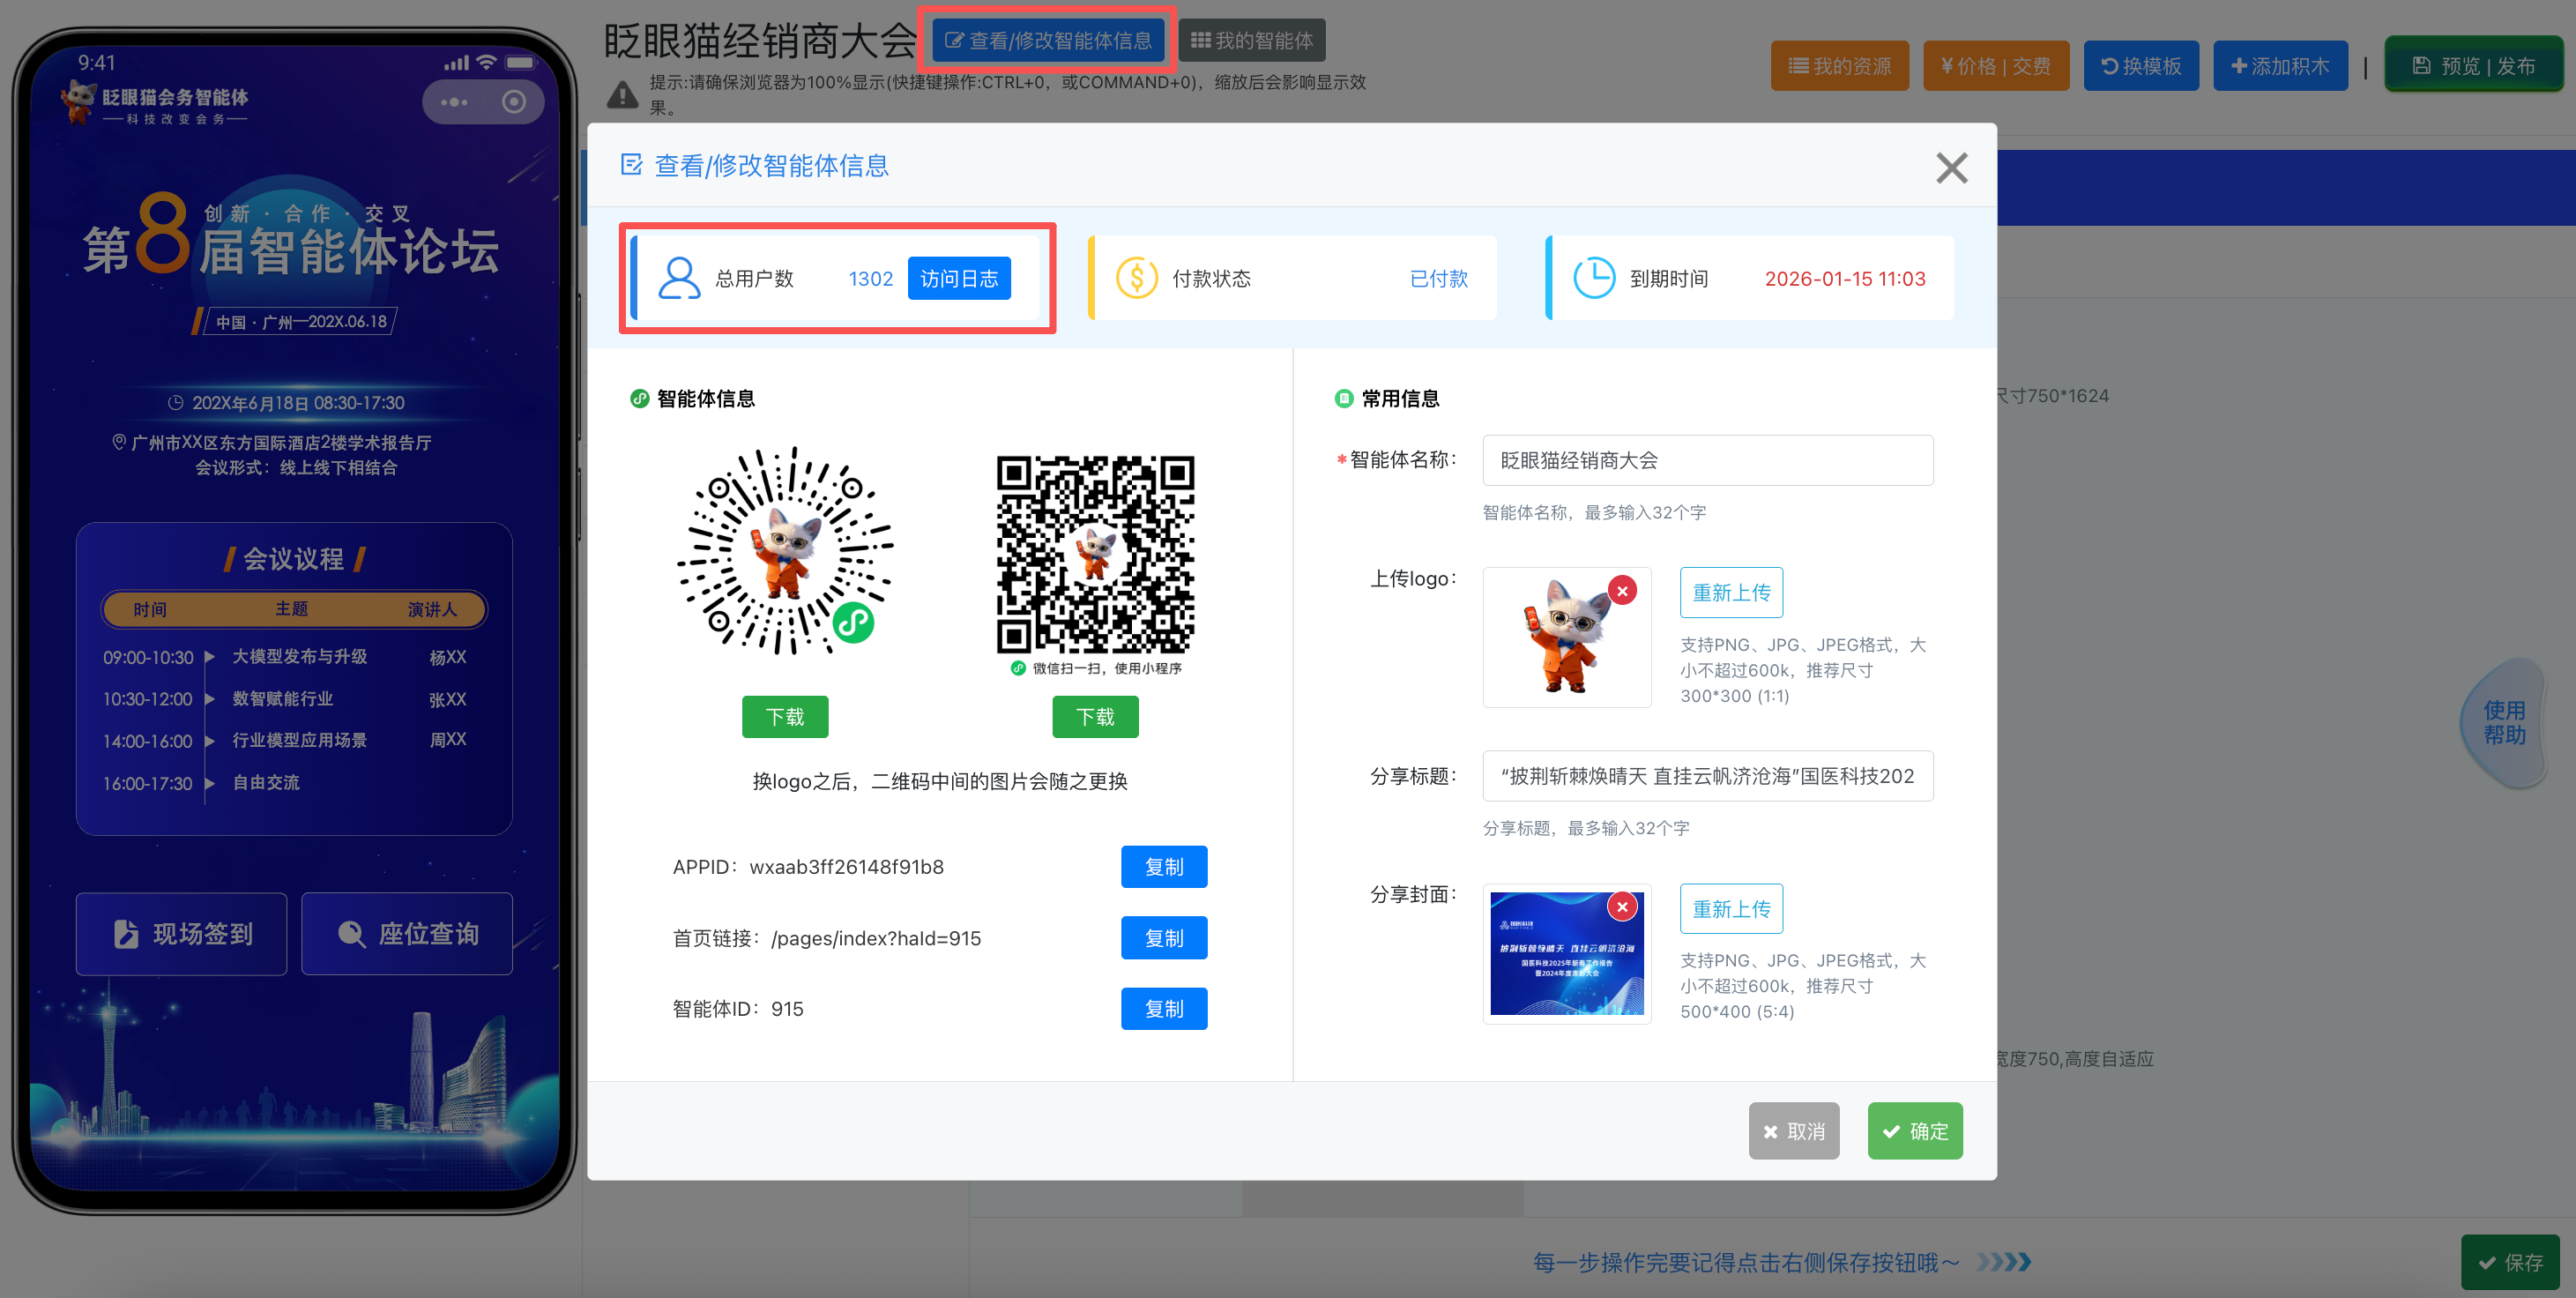
Task: Click the warning triangle icon near the tip
Action: click(x=622, y=95)
